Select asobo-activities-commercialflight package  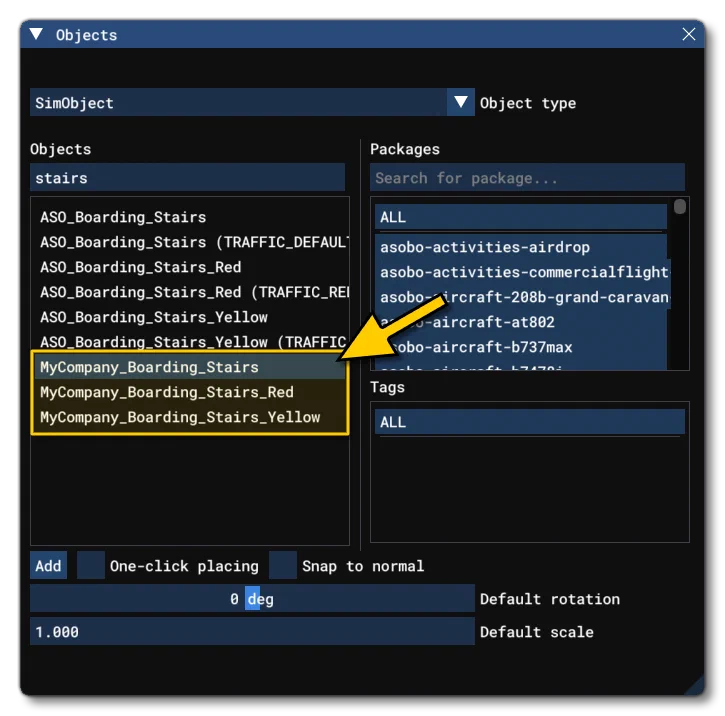click(522, 272)
